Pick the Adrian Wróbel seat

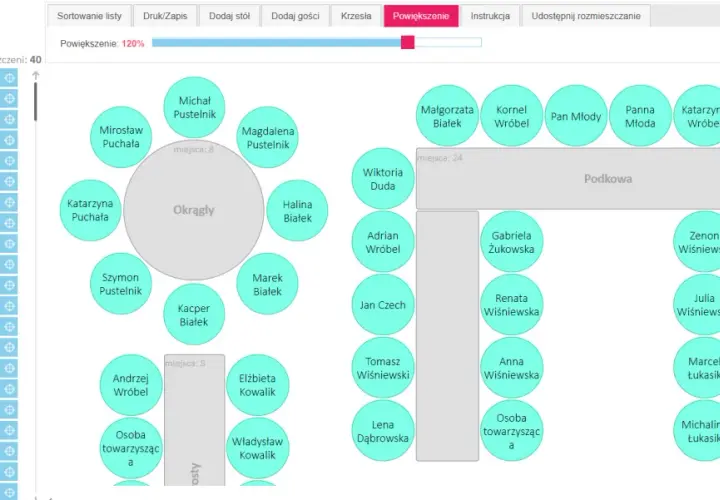point(383,242)
